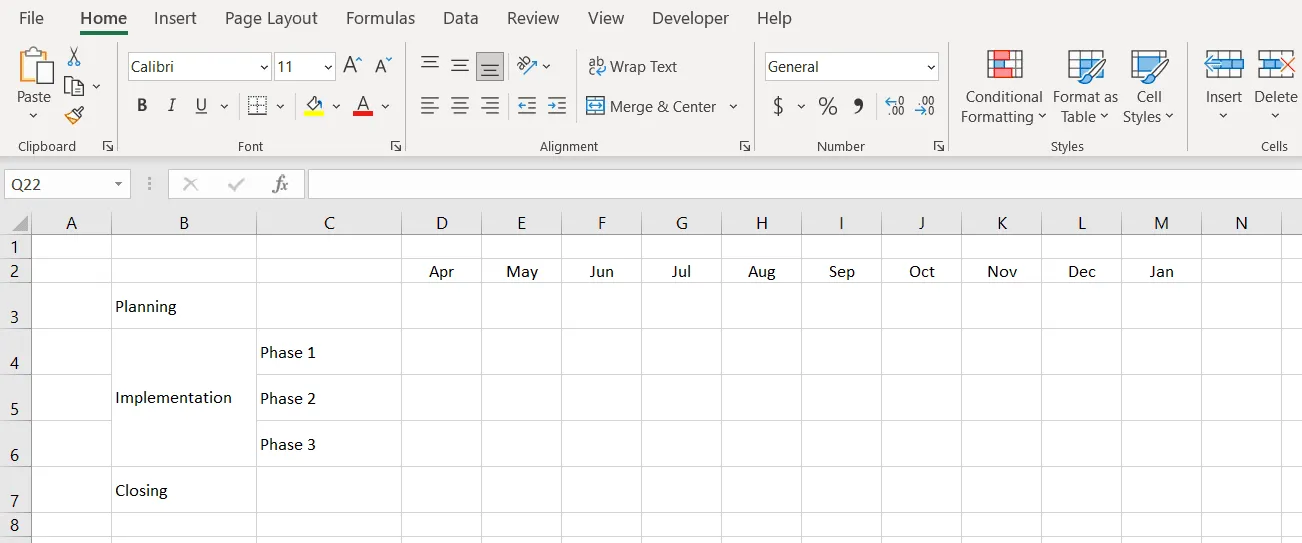Click the Format Painter brush icon
The image size is (1302, 543).
point(74,115)
